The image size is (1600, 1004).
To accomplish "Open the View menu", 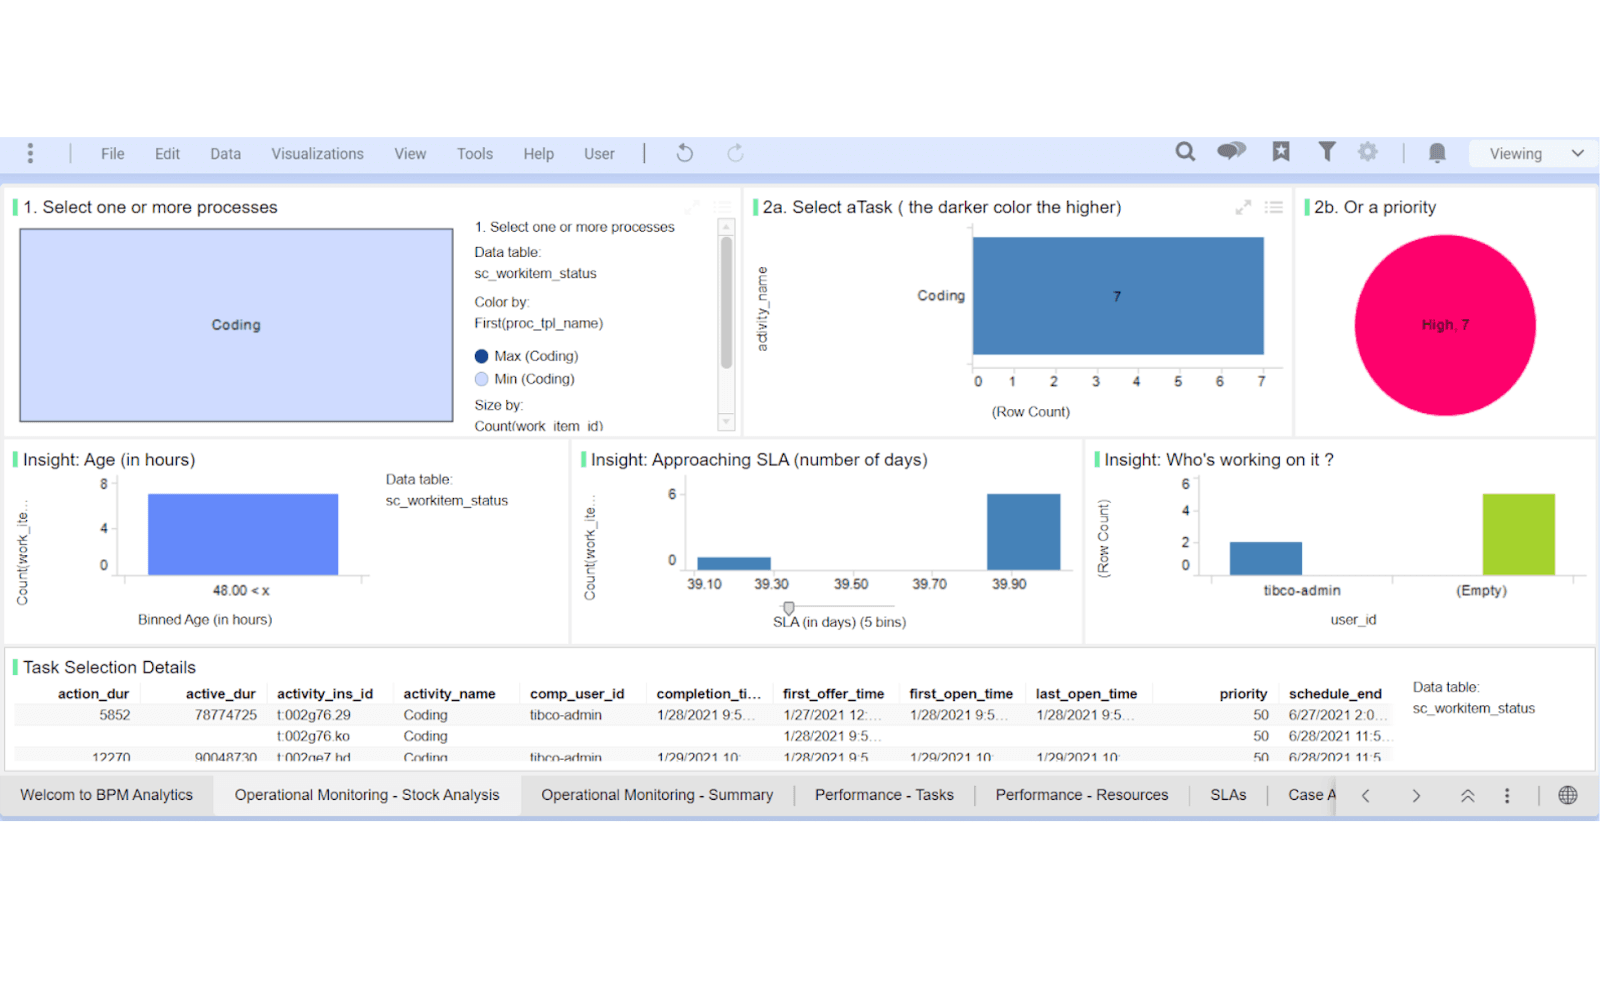I will pos(410,154).
